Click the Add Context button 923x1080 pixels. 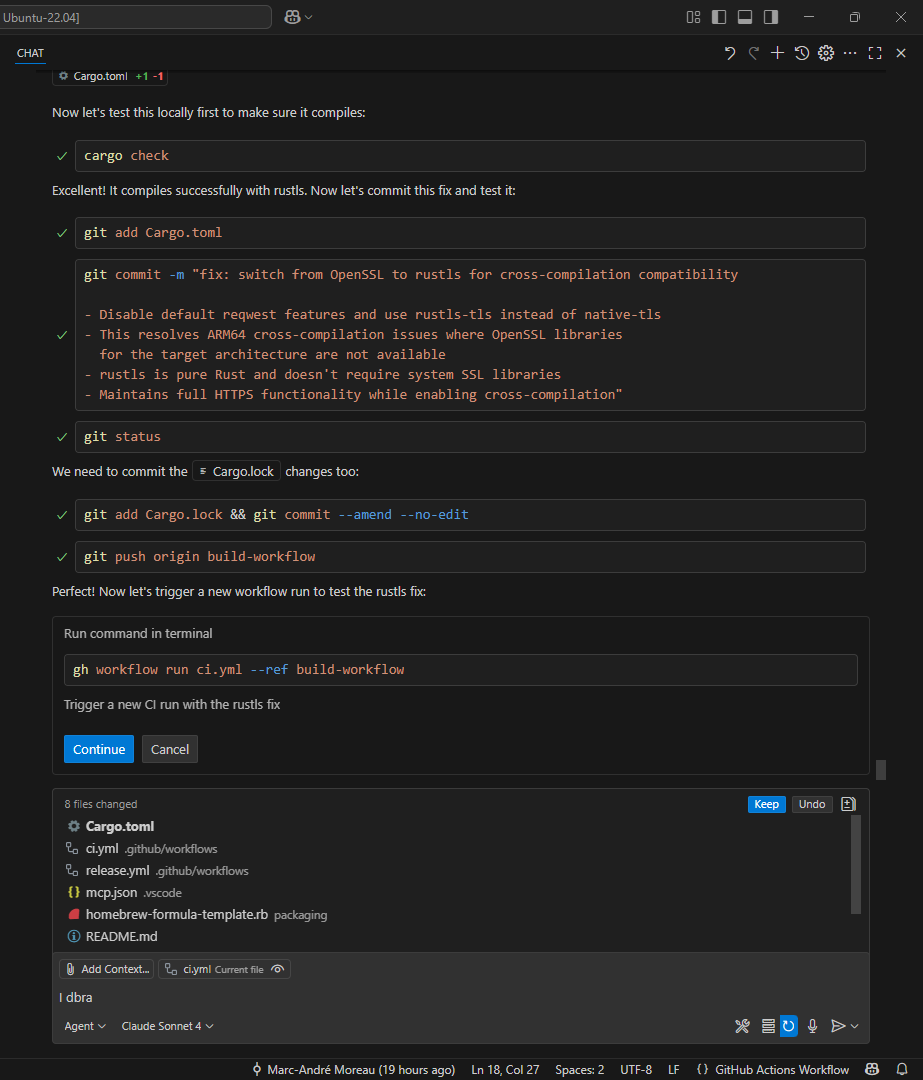107,969
